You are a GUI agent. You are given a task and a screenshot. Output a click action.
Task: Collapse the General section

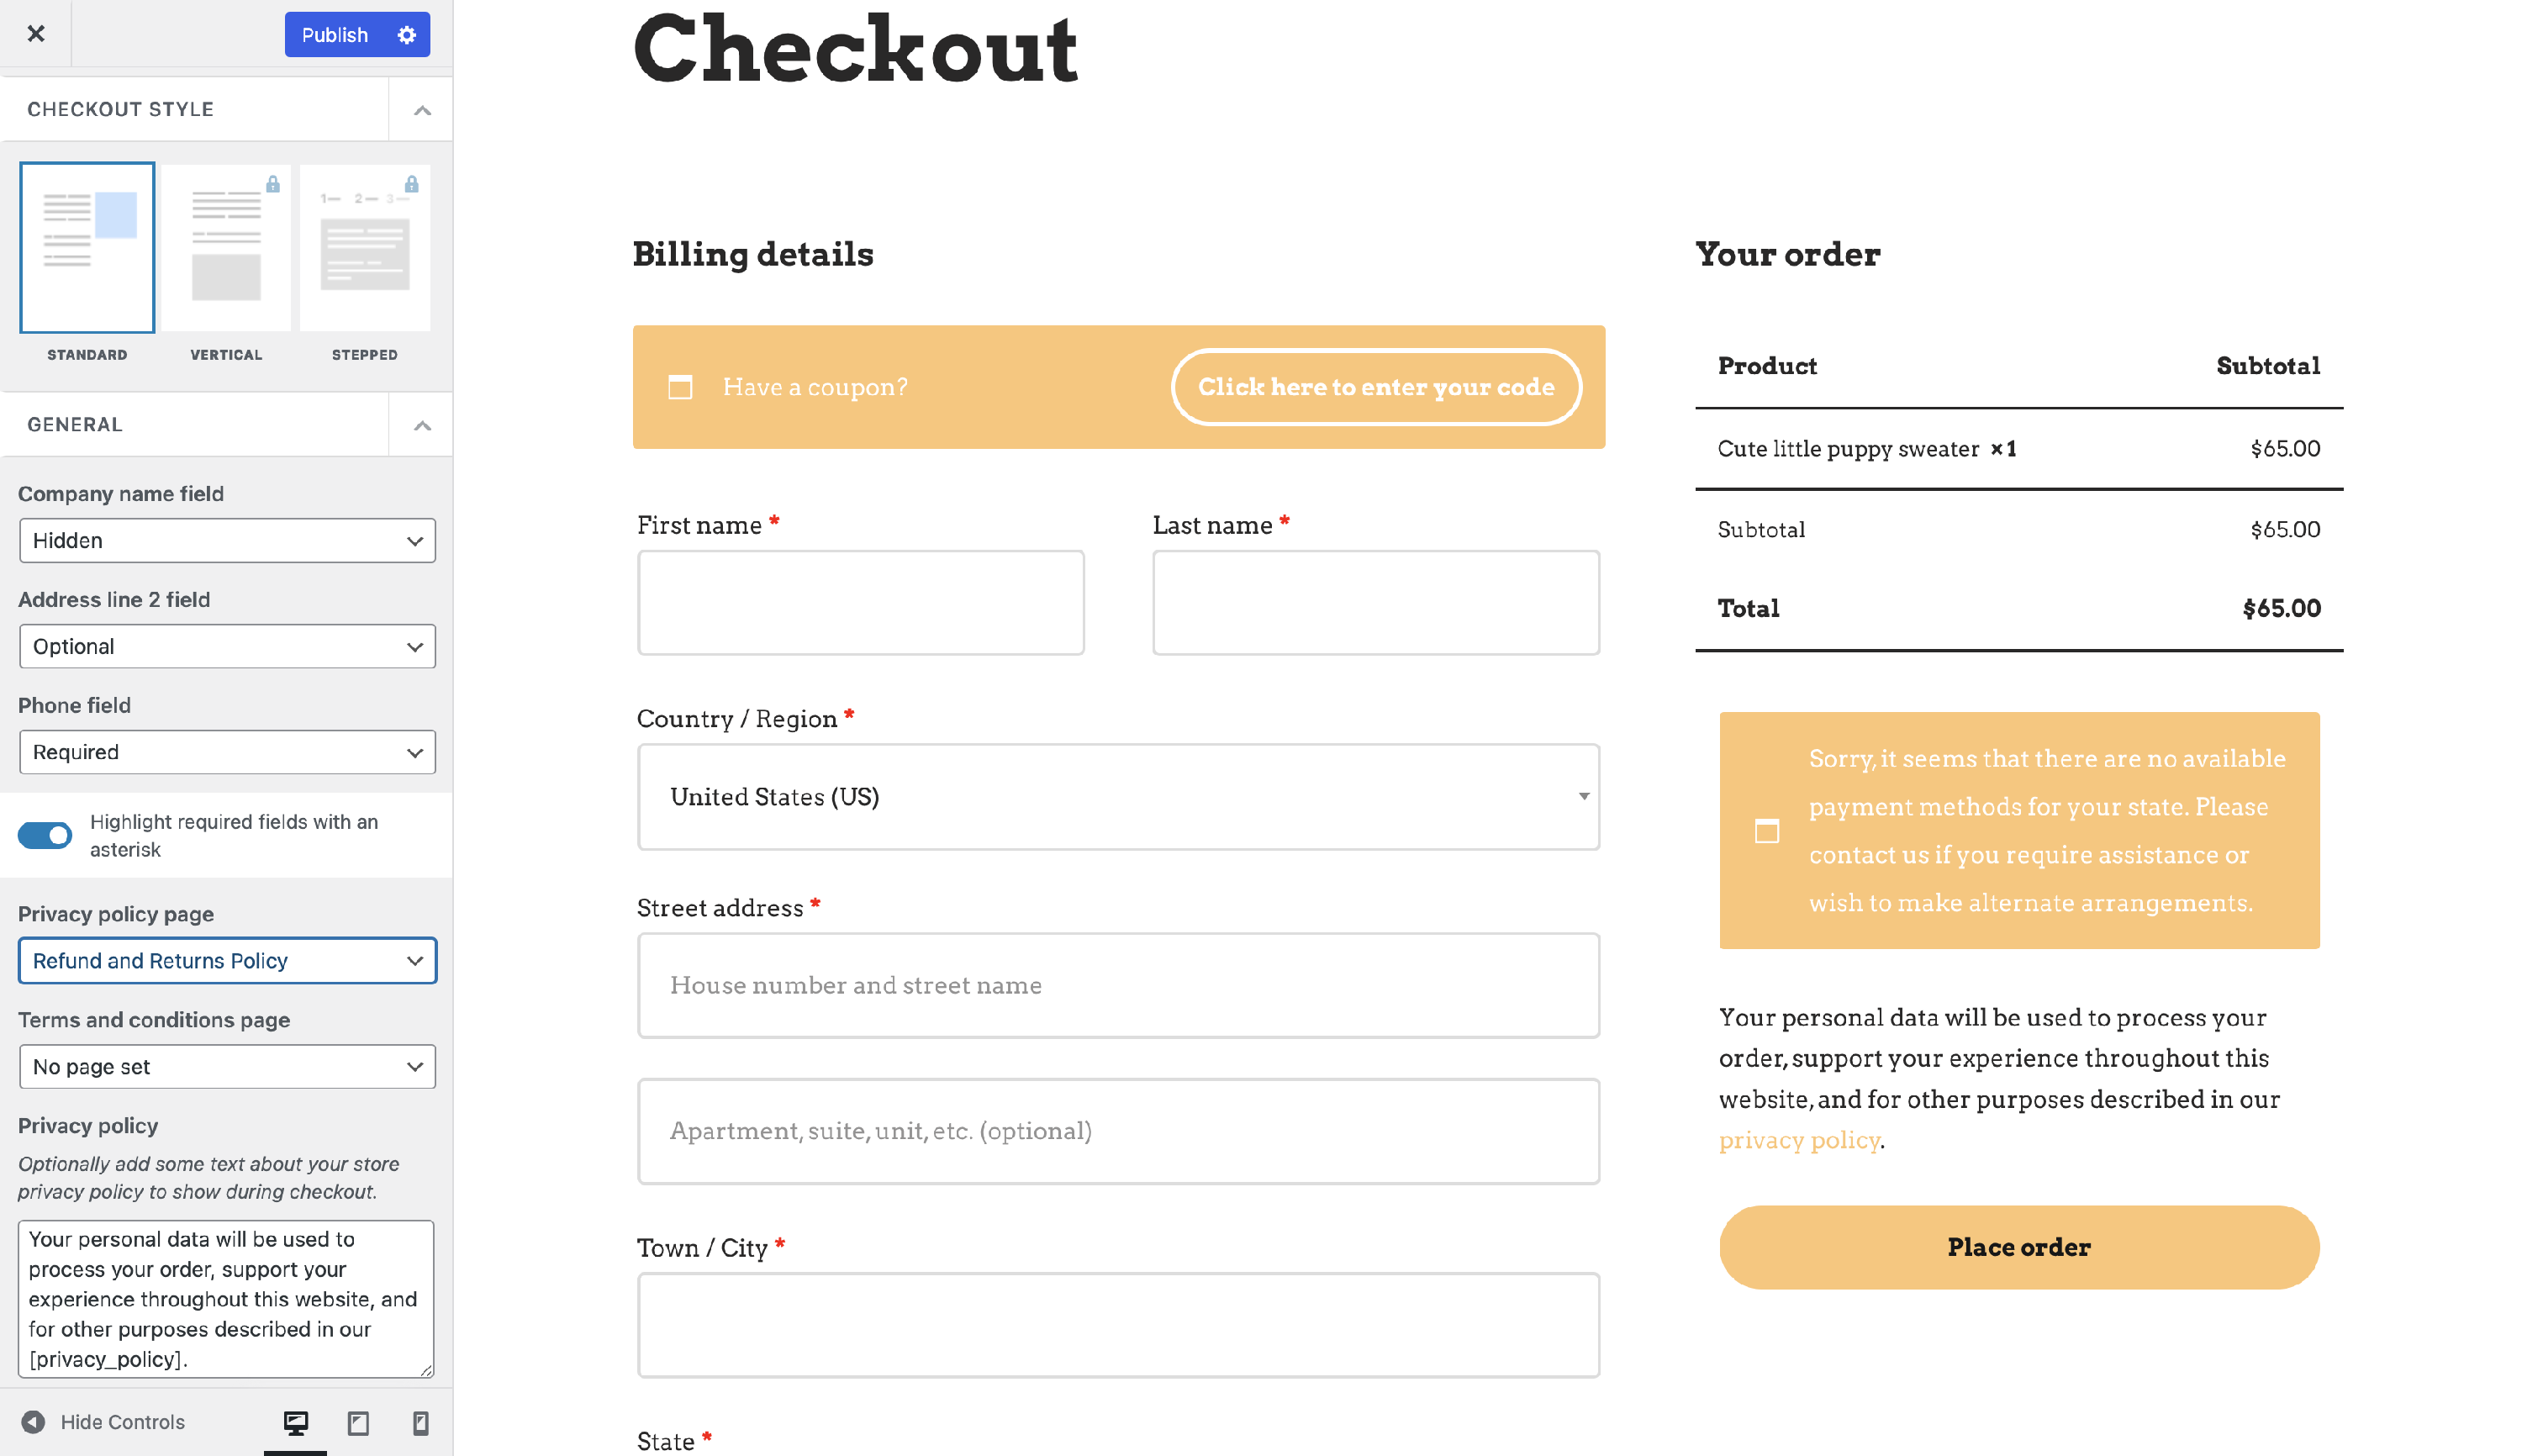pyautogui.click(x=422, y=425)
